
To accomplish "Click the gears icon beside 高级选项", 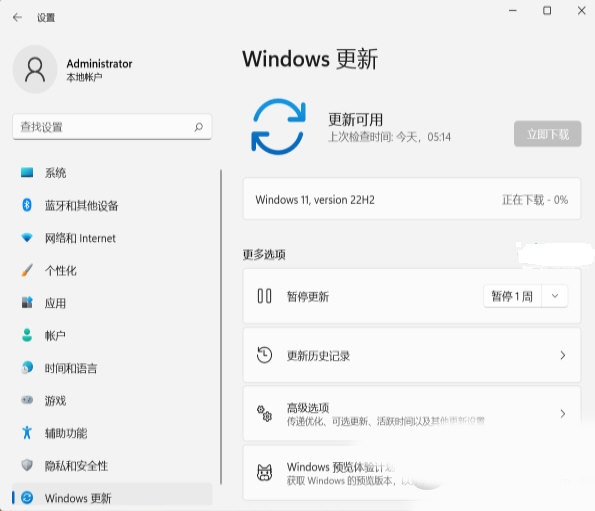I will (x=264, y=414).
